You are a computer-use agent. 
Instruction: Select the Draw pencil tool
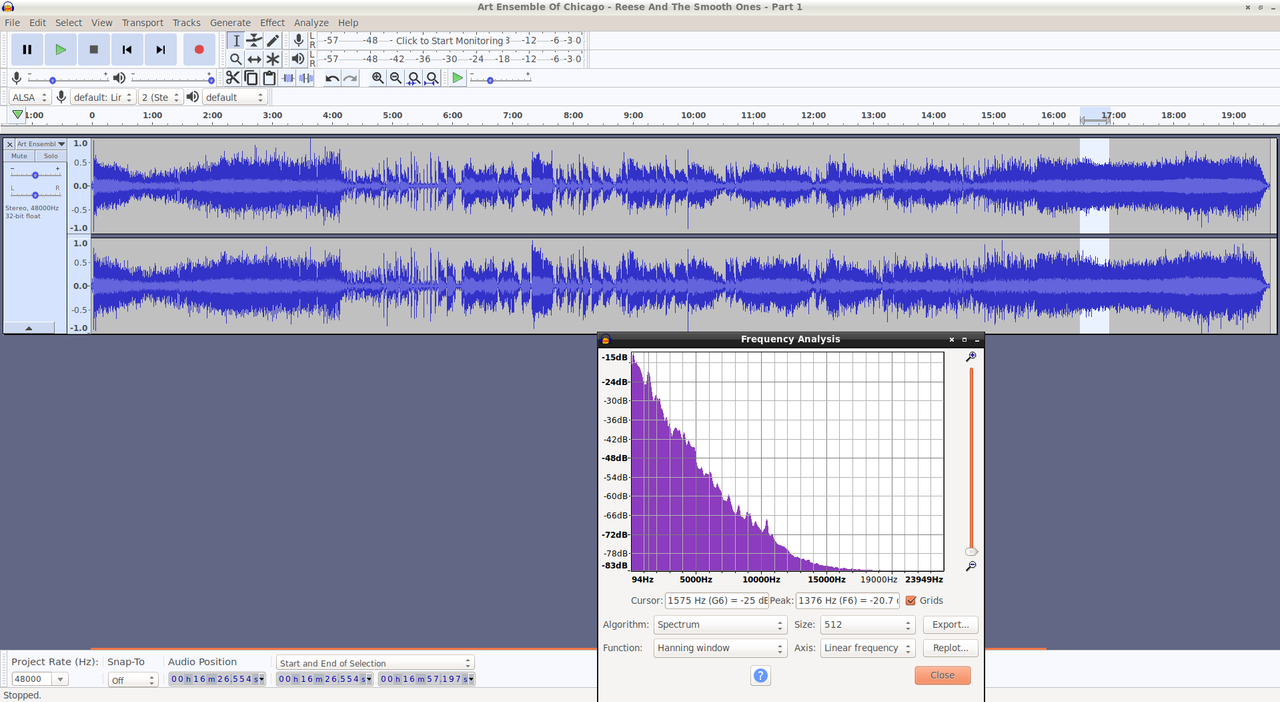point(272,40)
